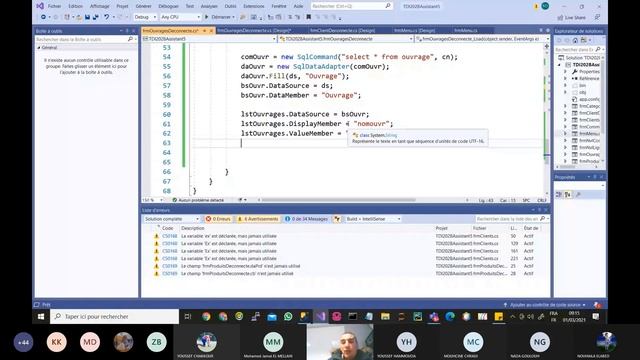Toggle the 0 Erreurs filter

click(218, 219)
